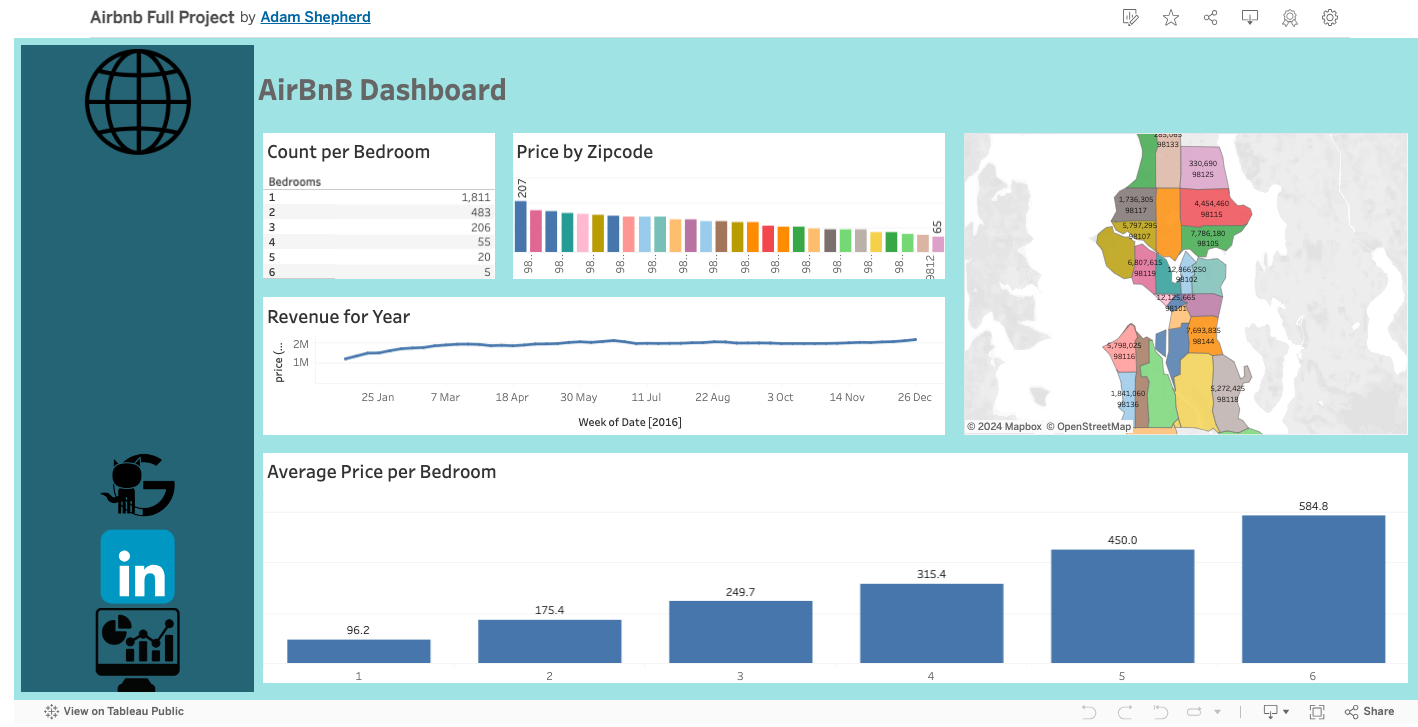Click the G logo icon in the sidebar
Viewport: 1418px width, 727px height.
(137, 485)
